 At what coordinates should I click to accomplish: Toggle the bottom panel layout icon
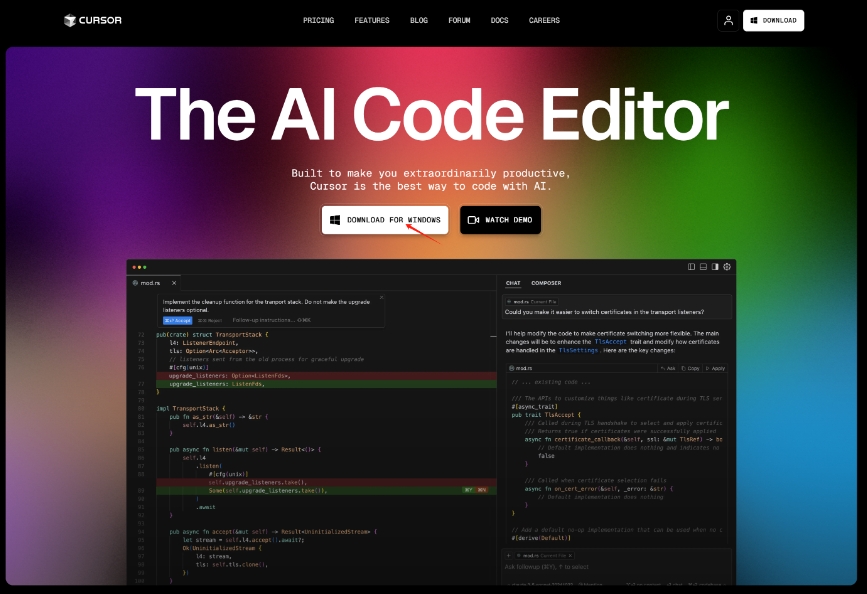coord(703,267)
